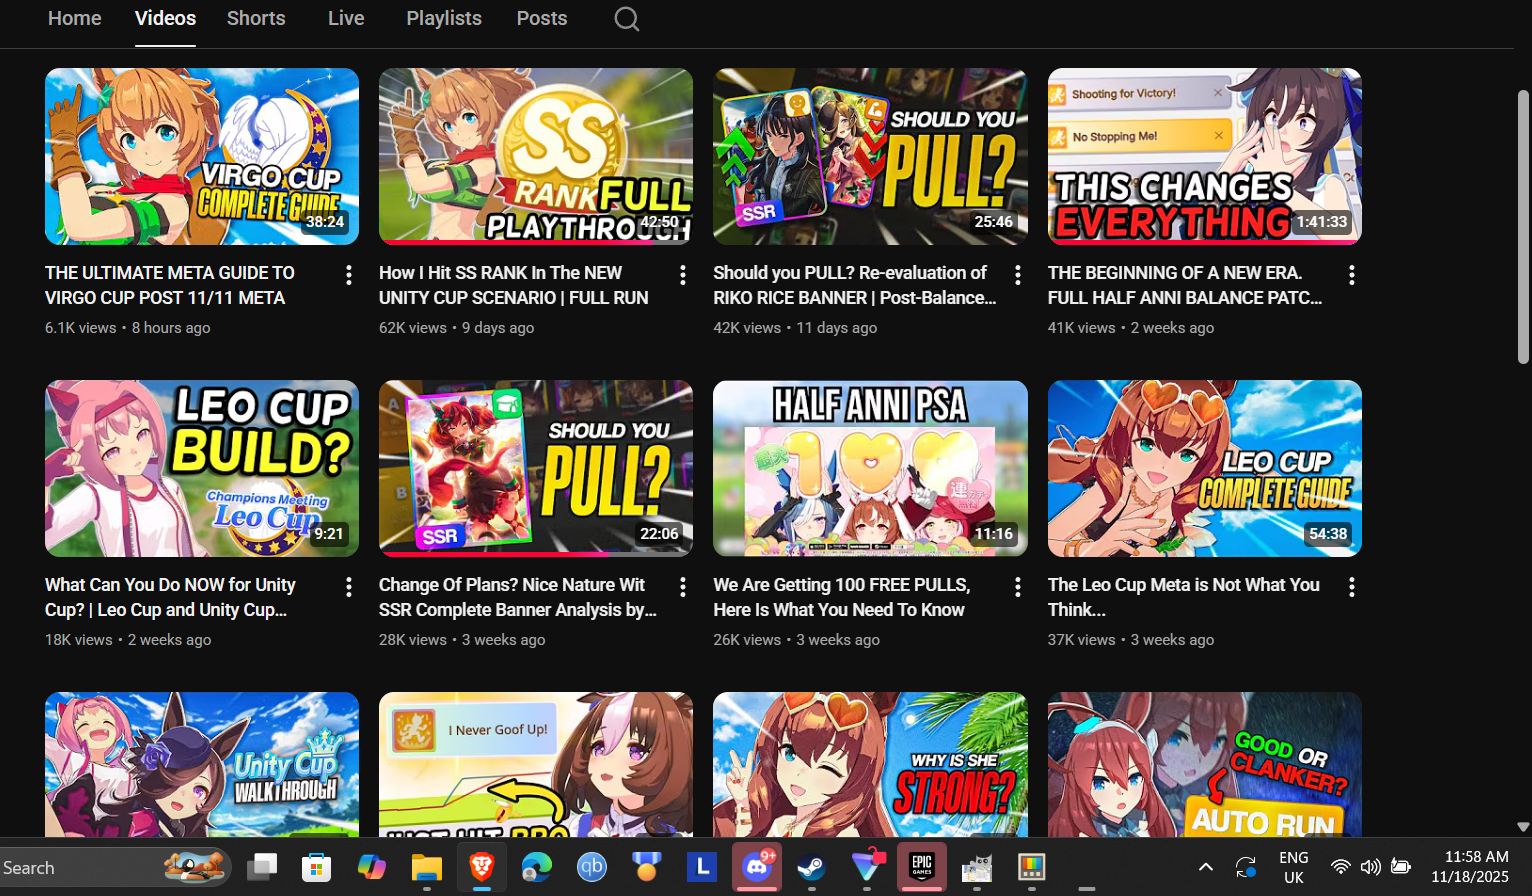Image resolution: width=1532 pixels, height=896 pixels.
Task: Open options menu for SS Rank Unity Cup video
Action: (x=683, y=275)
